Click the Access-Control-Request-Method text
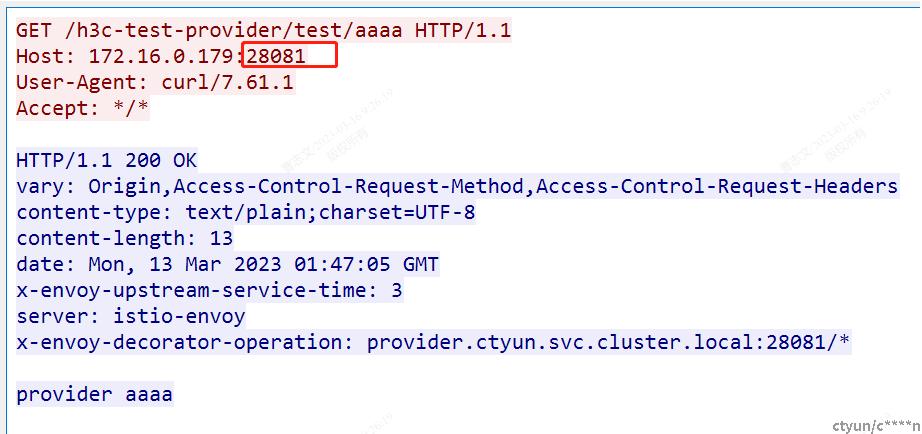Viewport: 922px width, 434px height. (x=348, y=186)
